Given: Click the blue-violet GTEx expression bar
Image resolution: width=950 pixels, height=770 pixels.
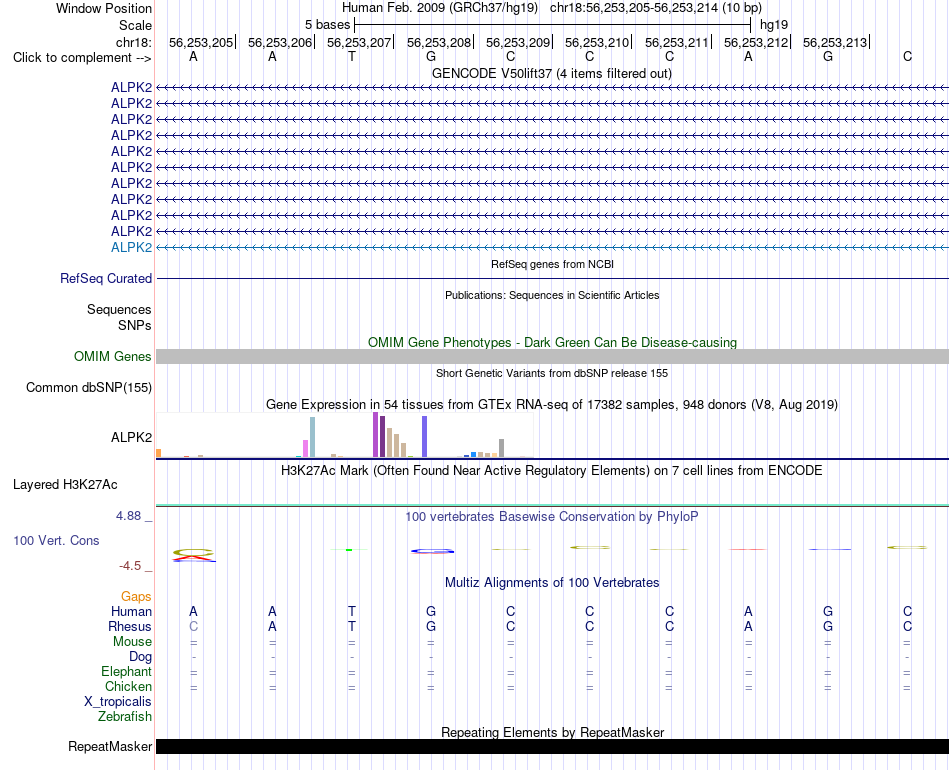Looking at the screenshot, I should pyautogui.click(x=425, y=436).
